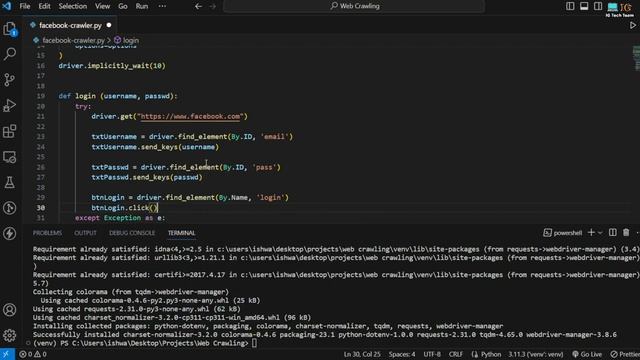Click the Web Crawling command center search

click(x=354, y=6)
